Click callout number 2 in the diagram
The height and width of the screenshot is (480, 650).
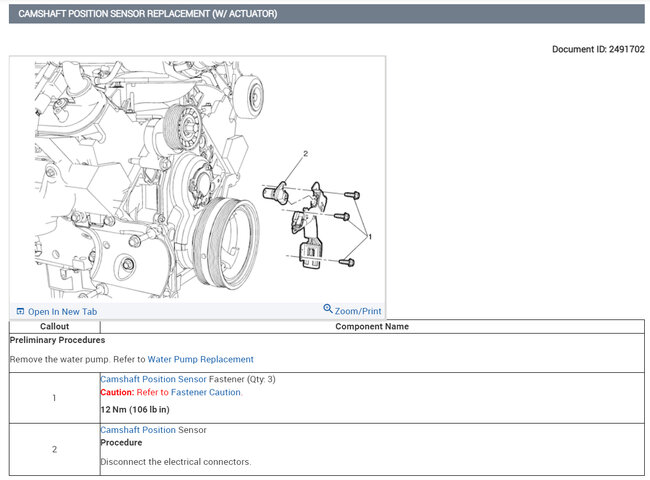pos(305,153)
